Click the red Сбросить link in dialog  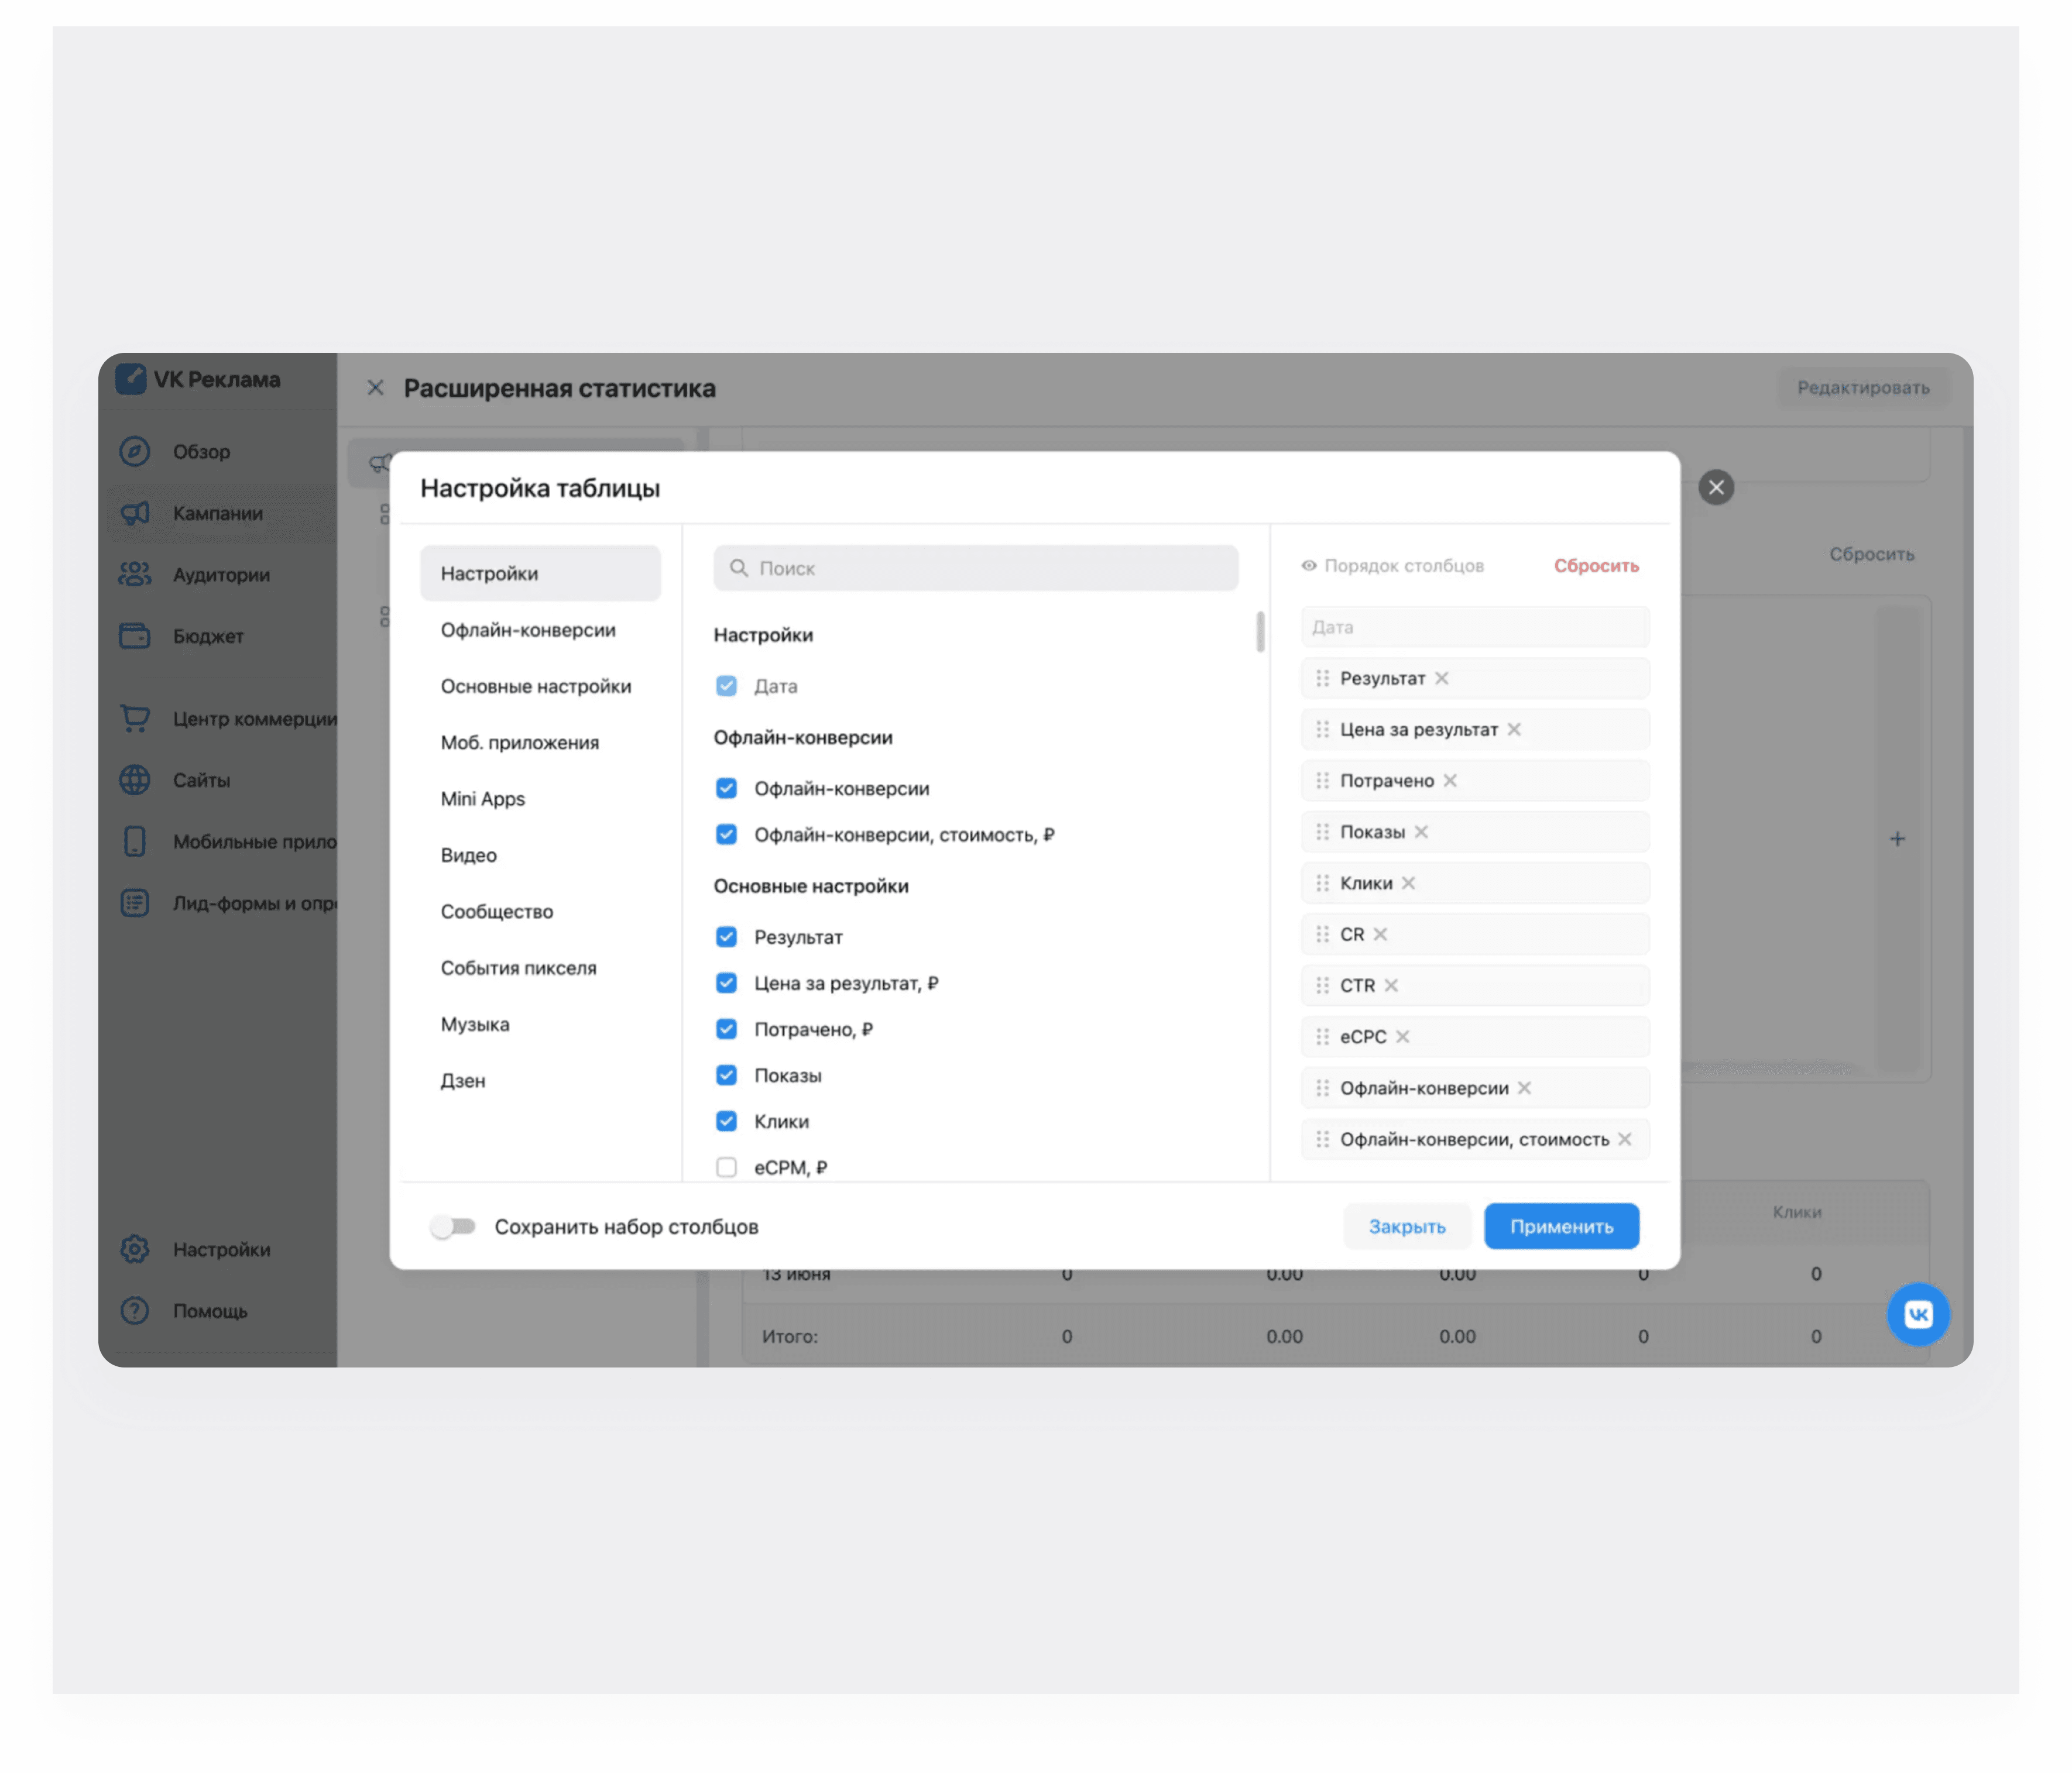coord(1596,566)
